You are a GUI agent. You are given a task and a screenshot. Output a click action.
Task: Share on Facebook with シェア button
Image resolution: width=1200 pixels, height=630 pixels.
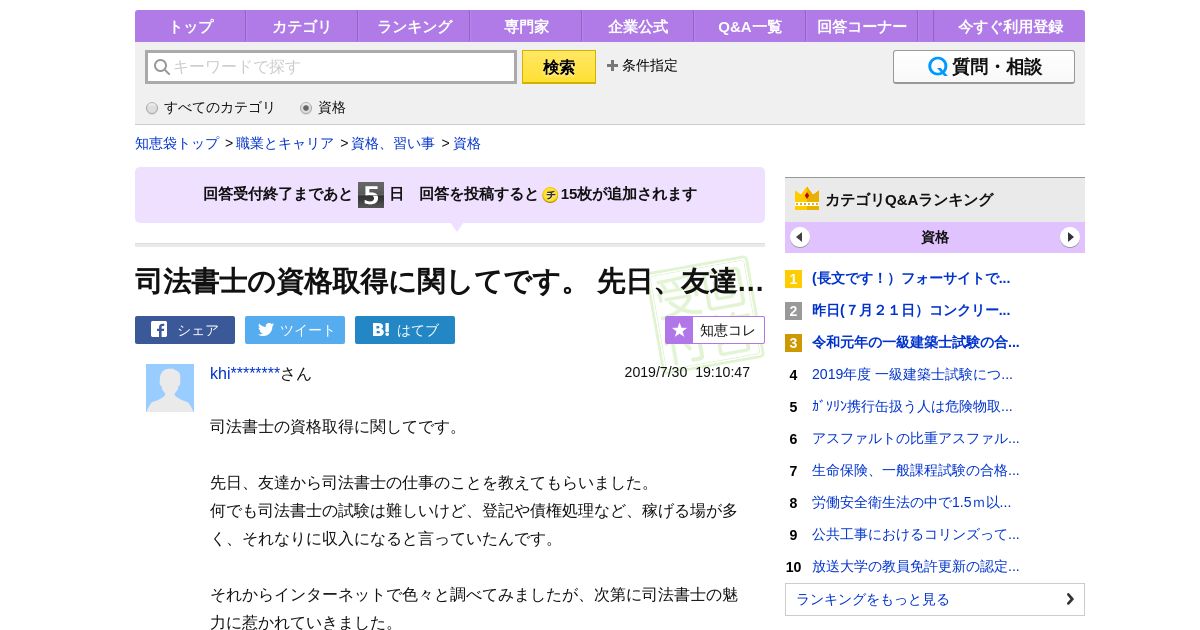(185, 330)
